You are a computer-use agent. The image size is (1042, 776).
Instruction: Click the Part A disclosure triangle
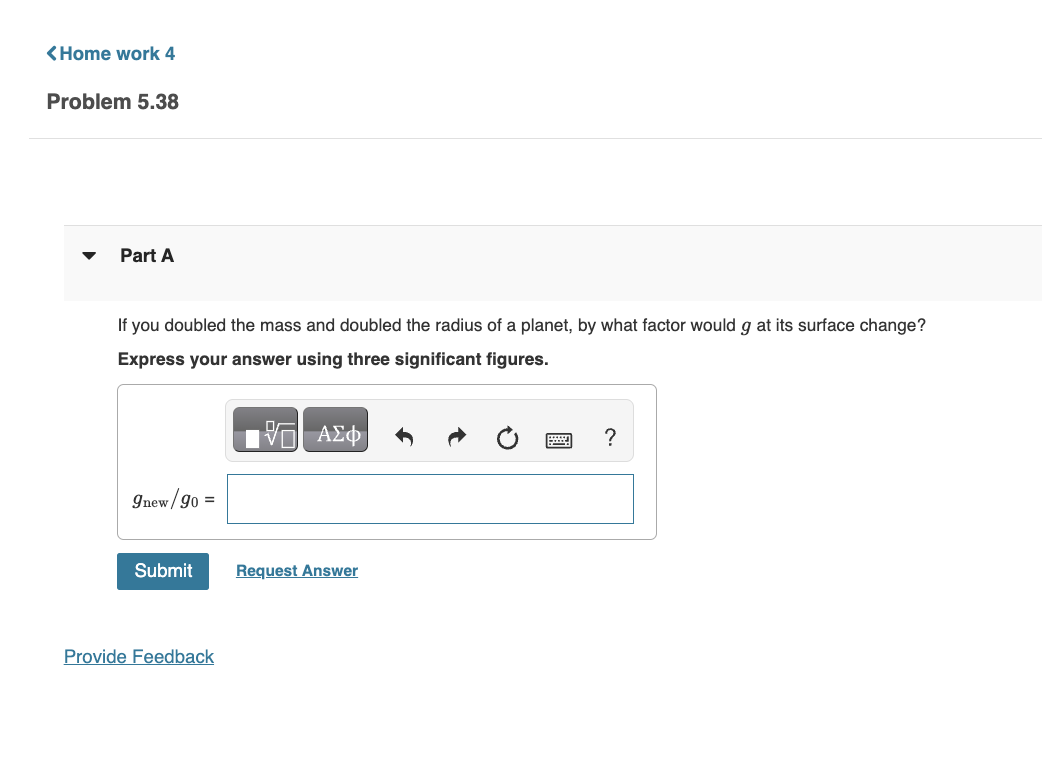pos(89,256)
